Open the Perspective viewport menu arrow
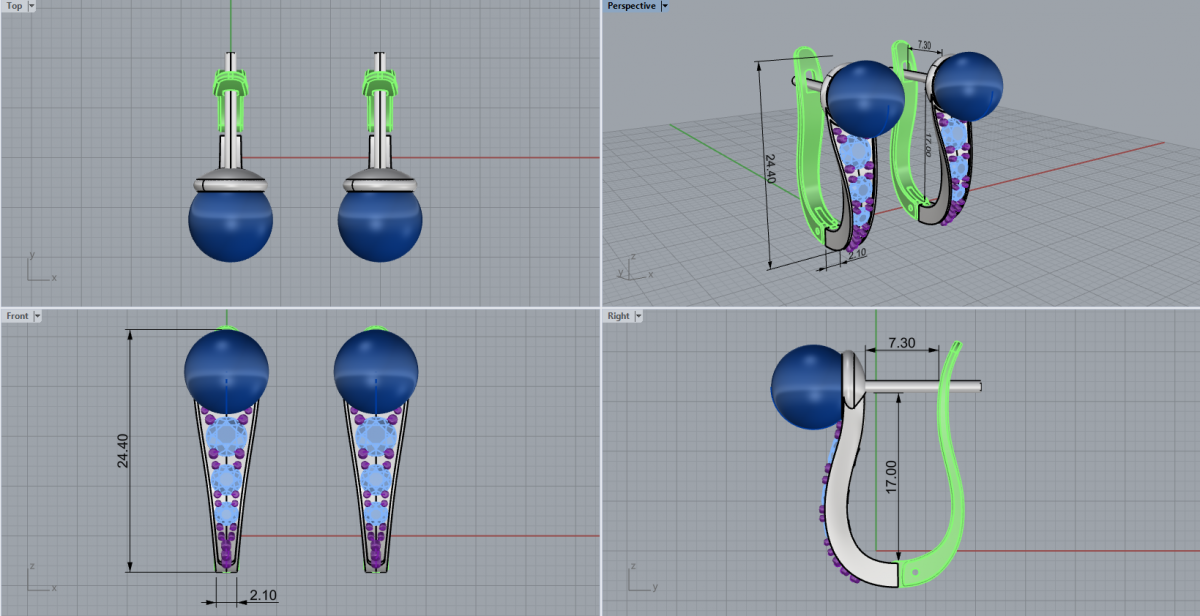The image size is (1200, 616). (666, 6)
